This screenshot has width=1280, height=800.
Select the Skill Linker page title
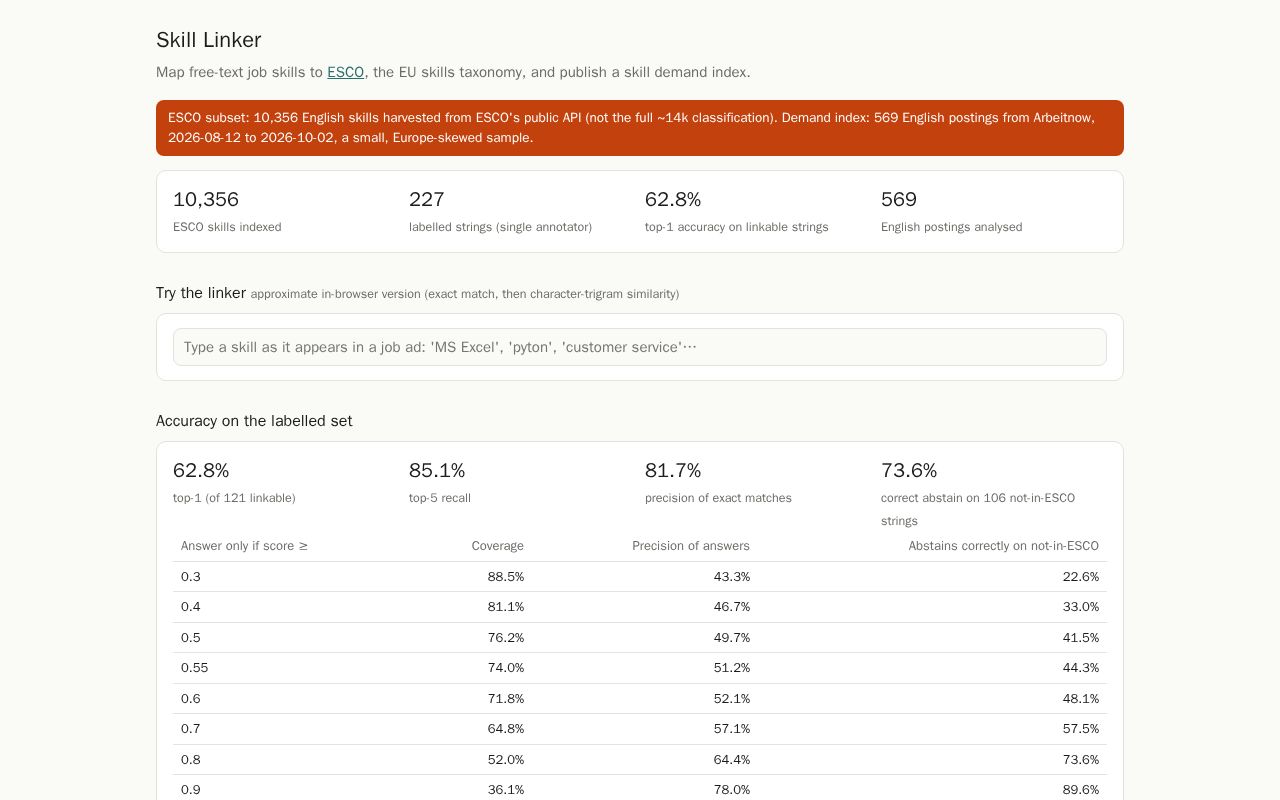click(x=209, y=40)
